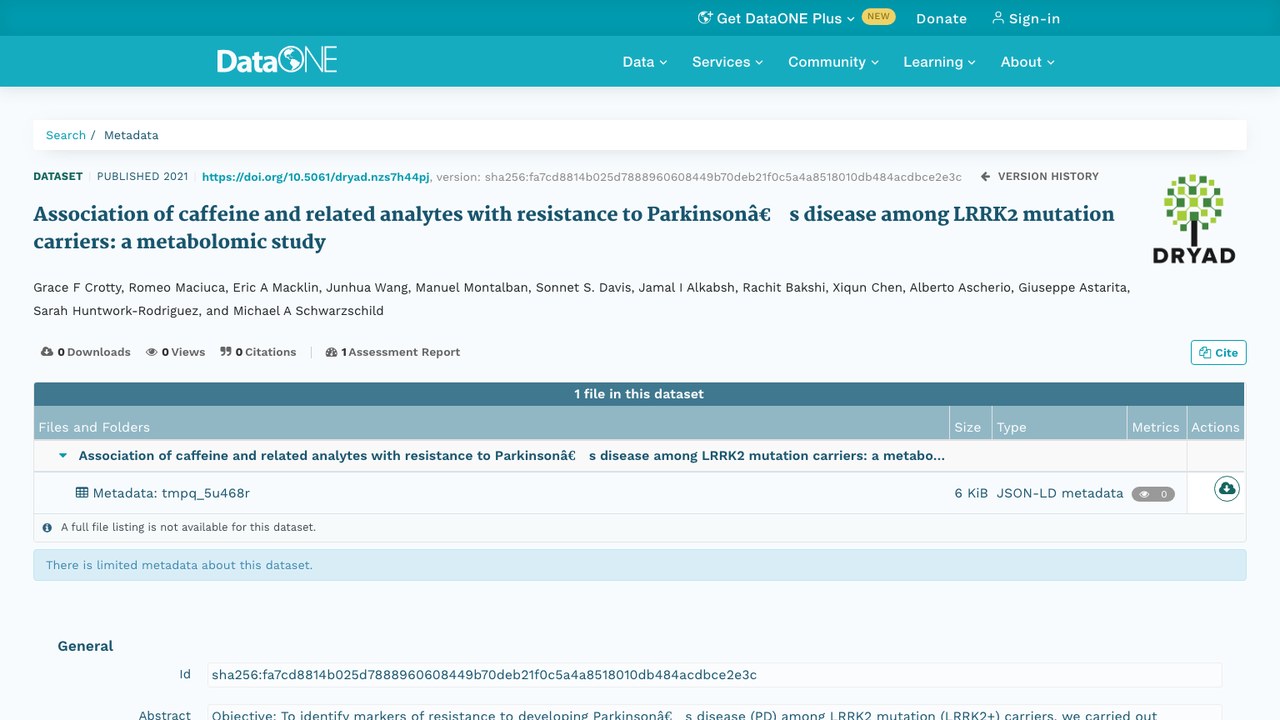
Task: Open the dryad DOI link
Action: pos(315,177)
